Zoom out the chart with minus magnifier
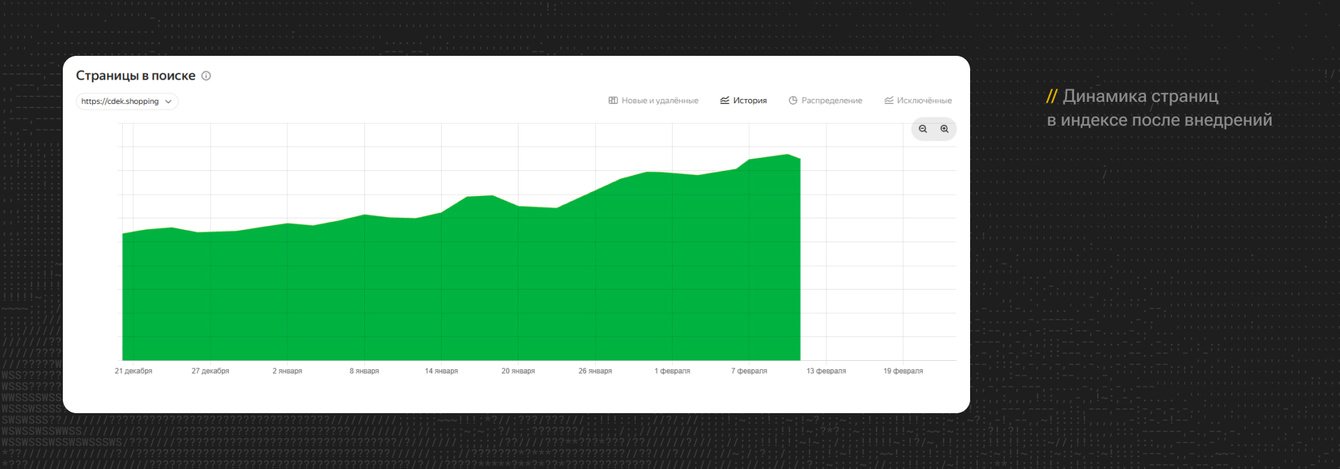1340x469 pixels. (923, 129)
